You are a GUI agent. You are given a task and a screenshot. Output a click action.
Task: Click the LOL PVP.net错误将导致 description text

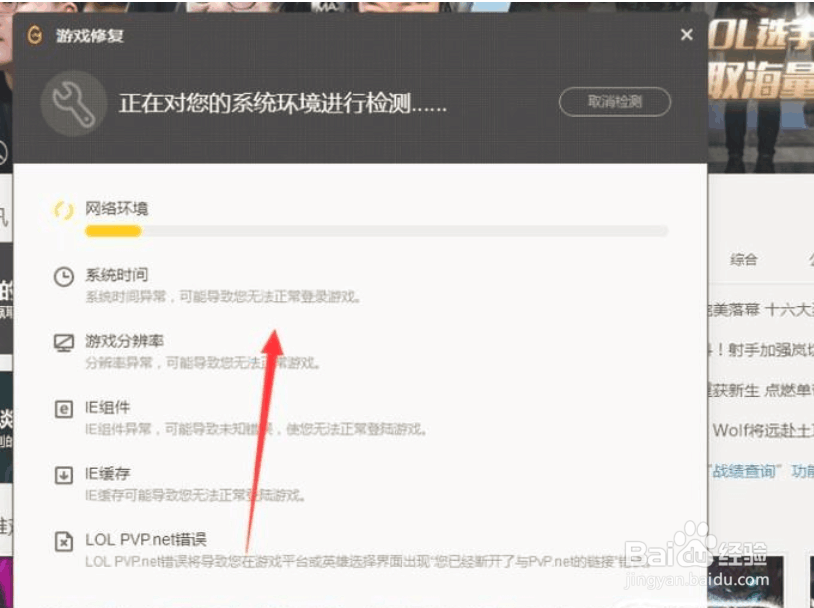tap(368, 562)
